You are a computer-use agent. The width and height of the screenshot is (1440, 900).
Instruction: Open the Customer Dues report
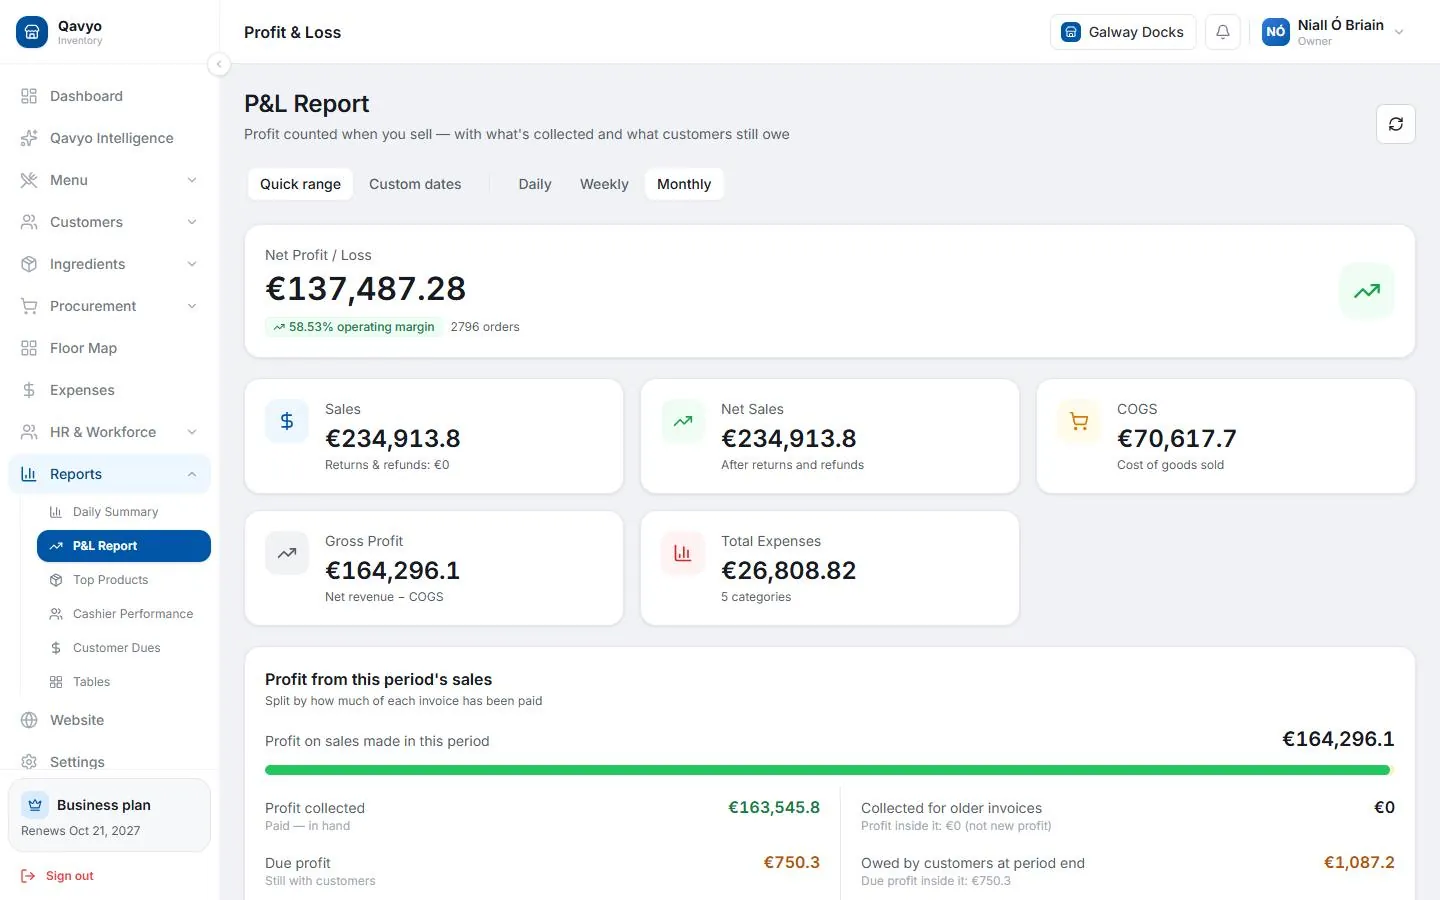tap(124, 648)
